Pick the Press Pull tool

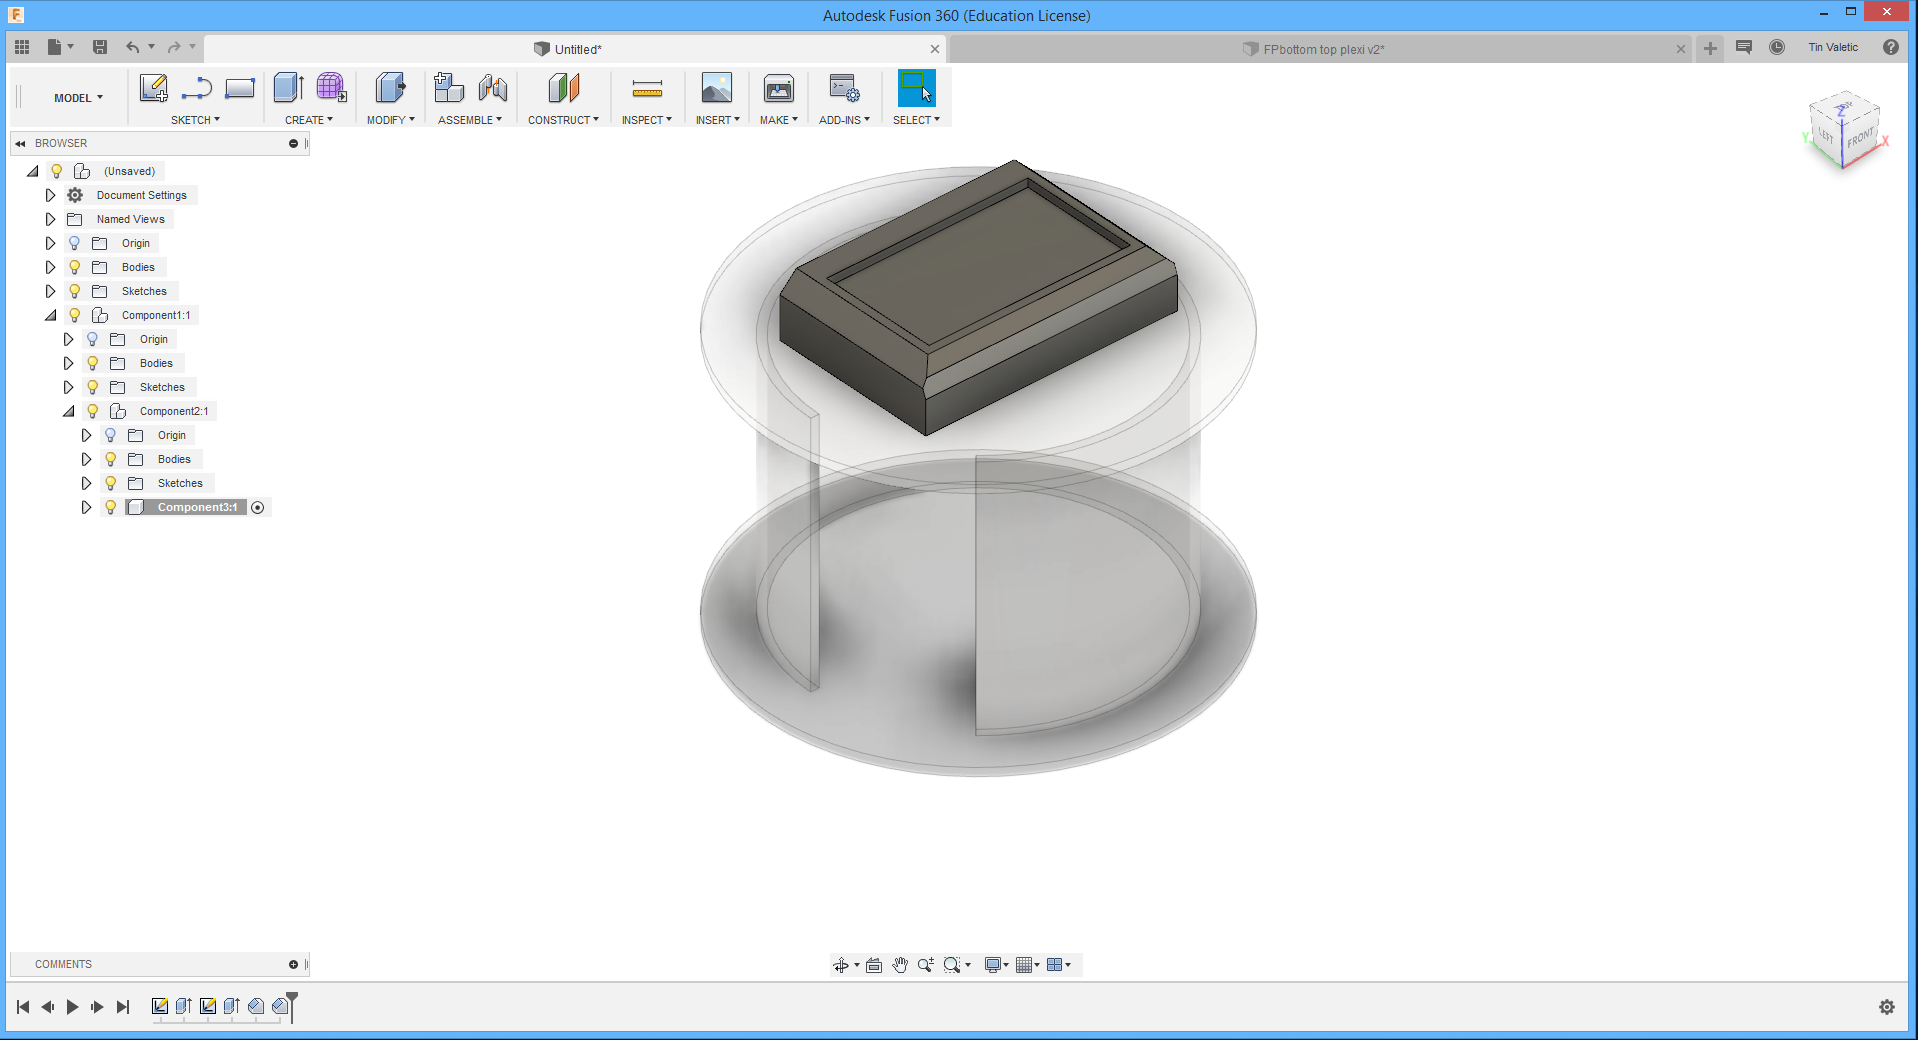[390, 88]
